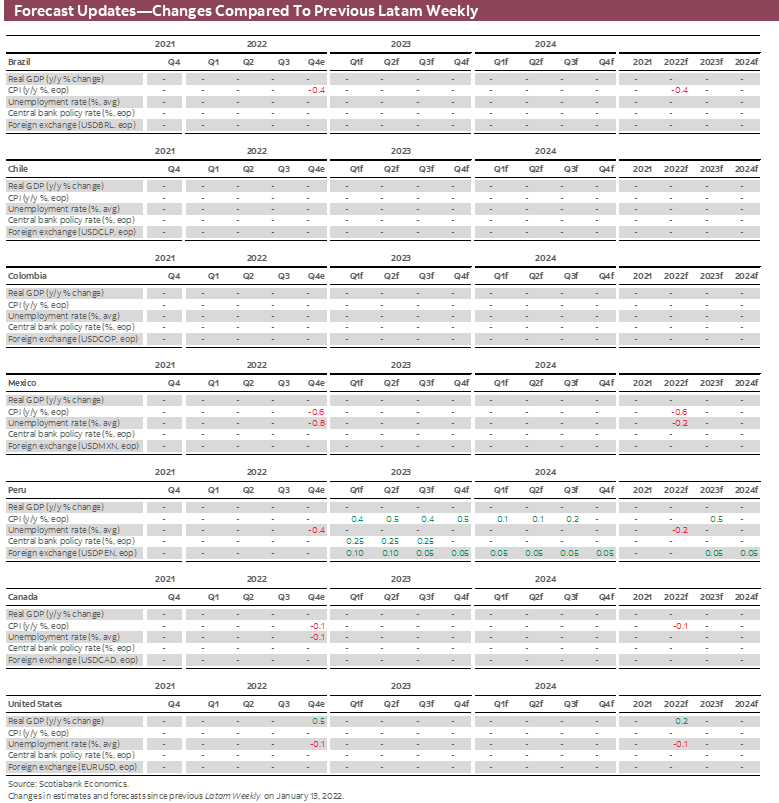Screen dimensions: 779x803
Task: Click Canada 'Foreign exchange (USDCAD, eop)' row label
Action: (73, 661)
